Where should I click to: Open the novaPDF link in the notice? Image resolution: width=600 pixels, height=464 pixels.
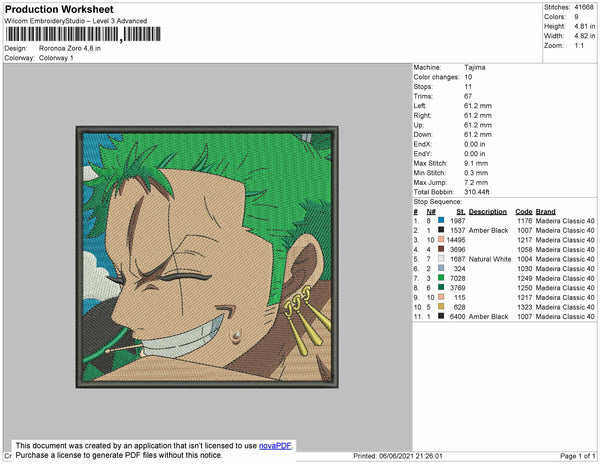(275, 446)
